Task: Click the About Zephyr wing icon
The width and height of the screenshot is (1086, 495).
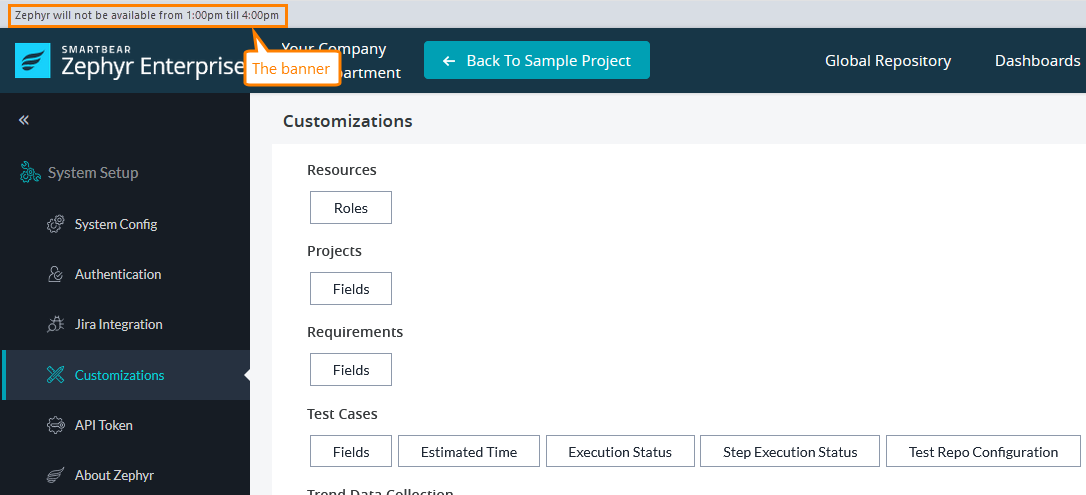Action: tap(56, 475)
